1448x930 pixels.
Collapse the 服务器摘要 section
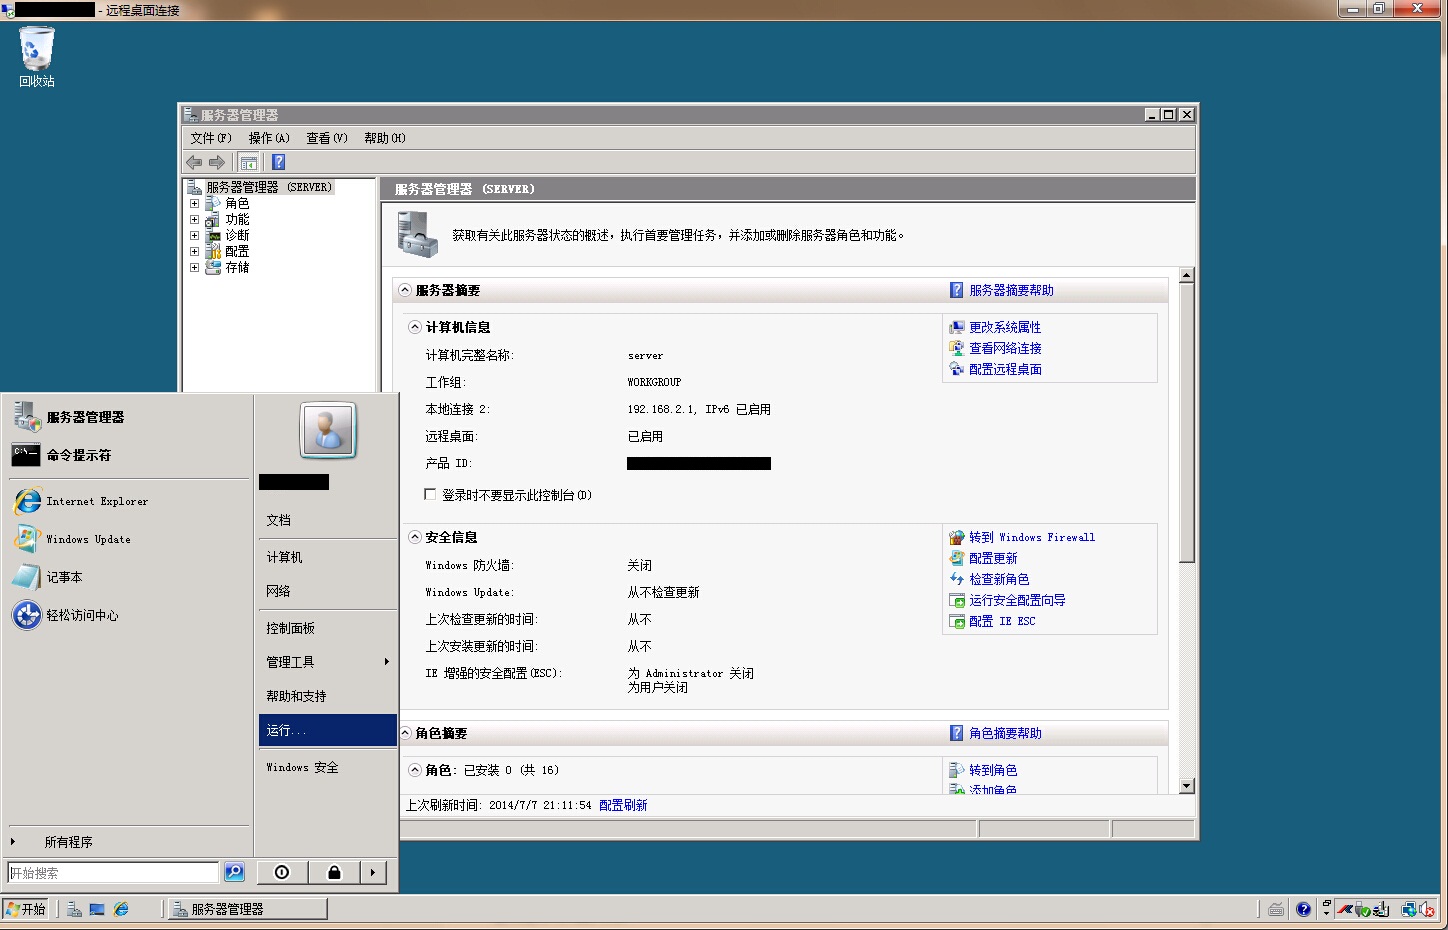pyautogui.click(x=405, y=290)
